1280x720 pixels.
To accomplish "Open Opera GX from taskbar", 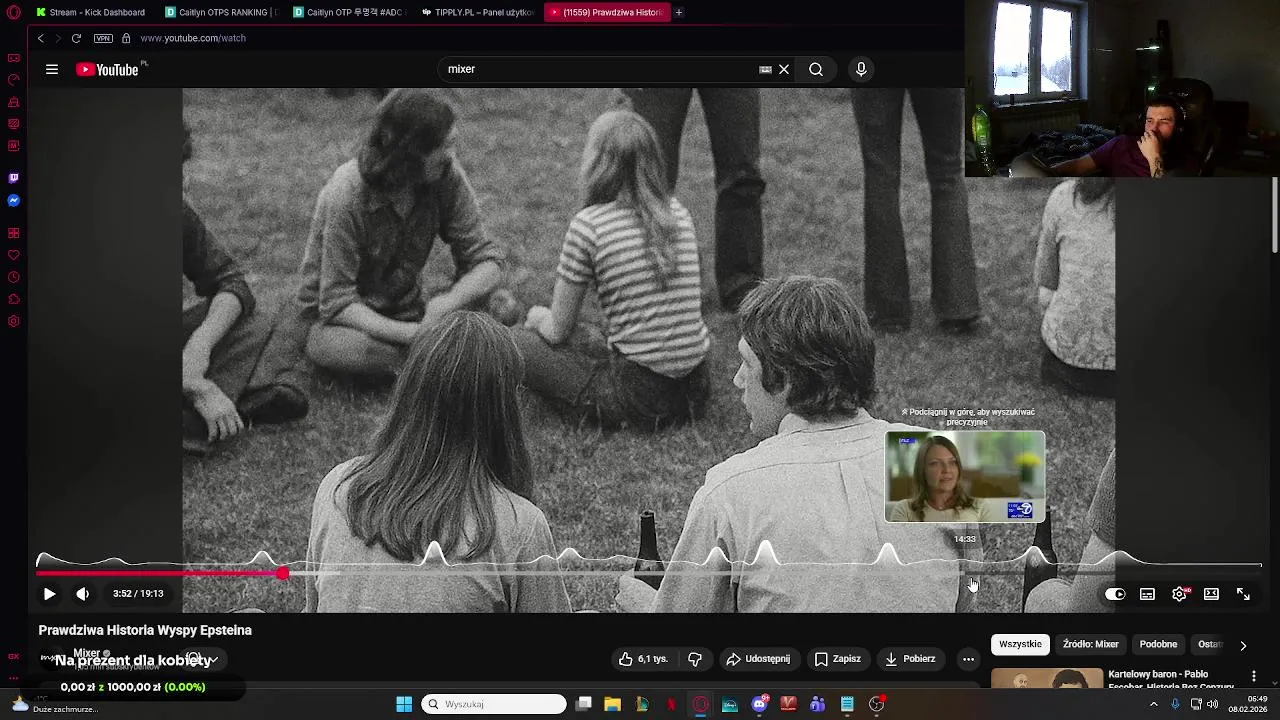I will [701, 704].
